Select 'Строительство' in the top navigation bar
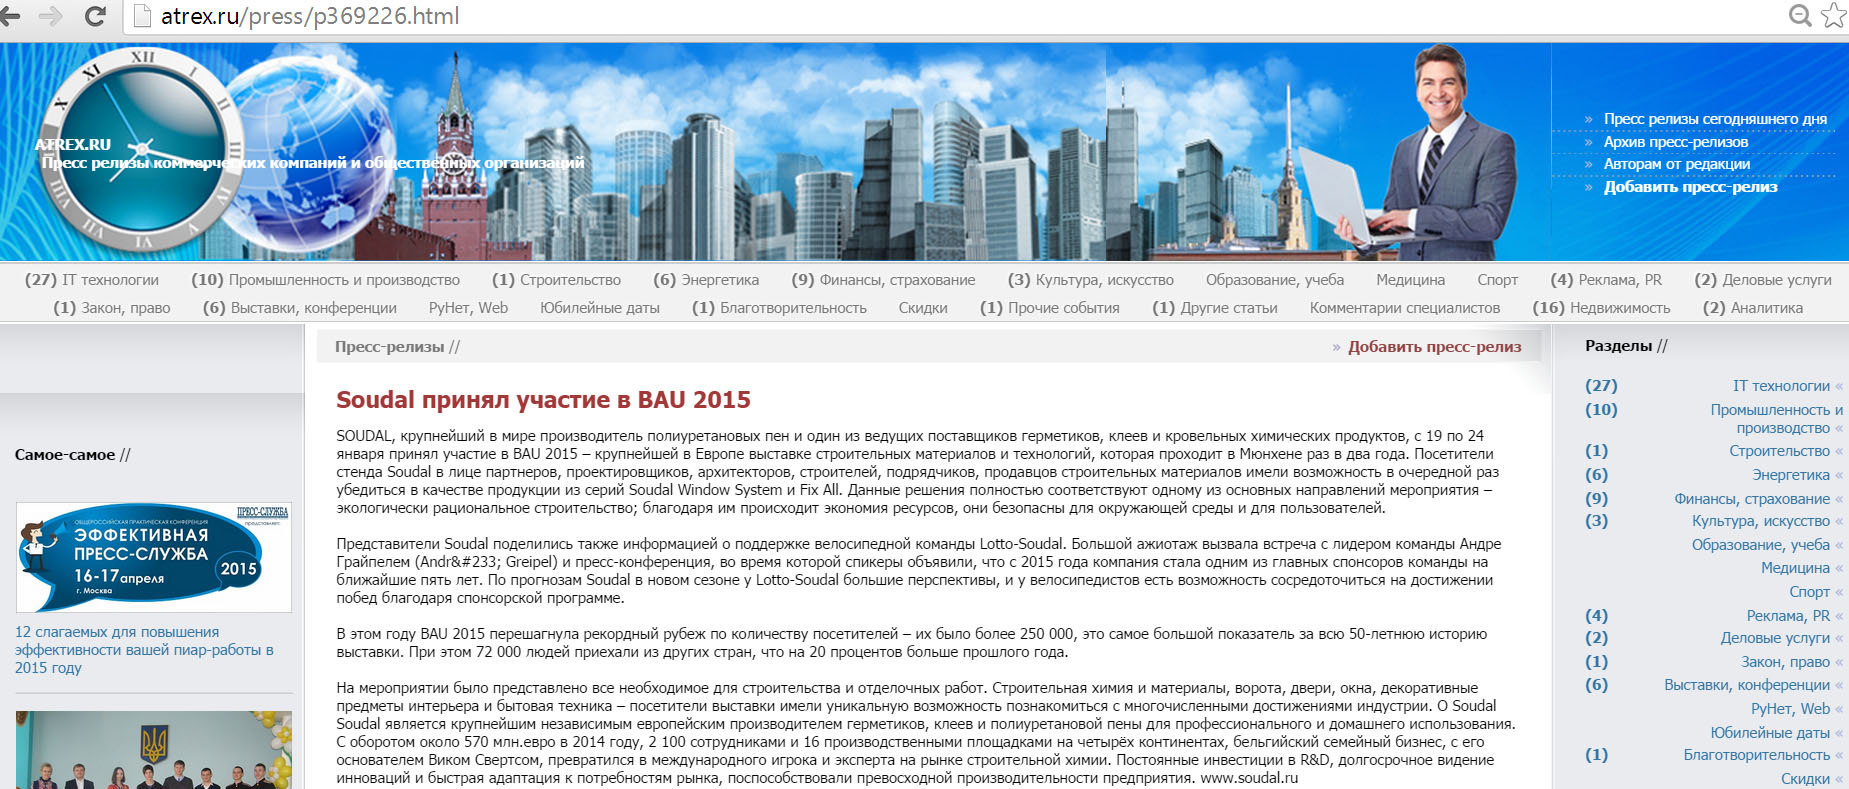 coord(570,280)
